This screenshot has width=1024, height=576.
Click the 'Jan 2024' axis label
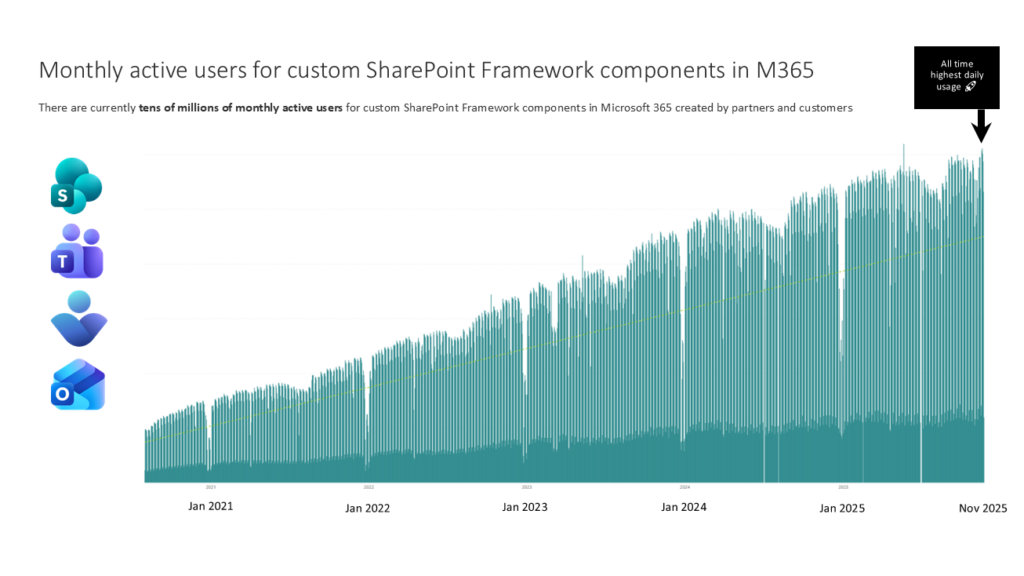click(684, 507)
